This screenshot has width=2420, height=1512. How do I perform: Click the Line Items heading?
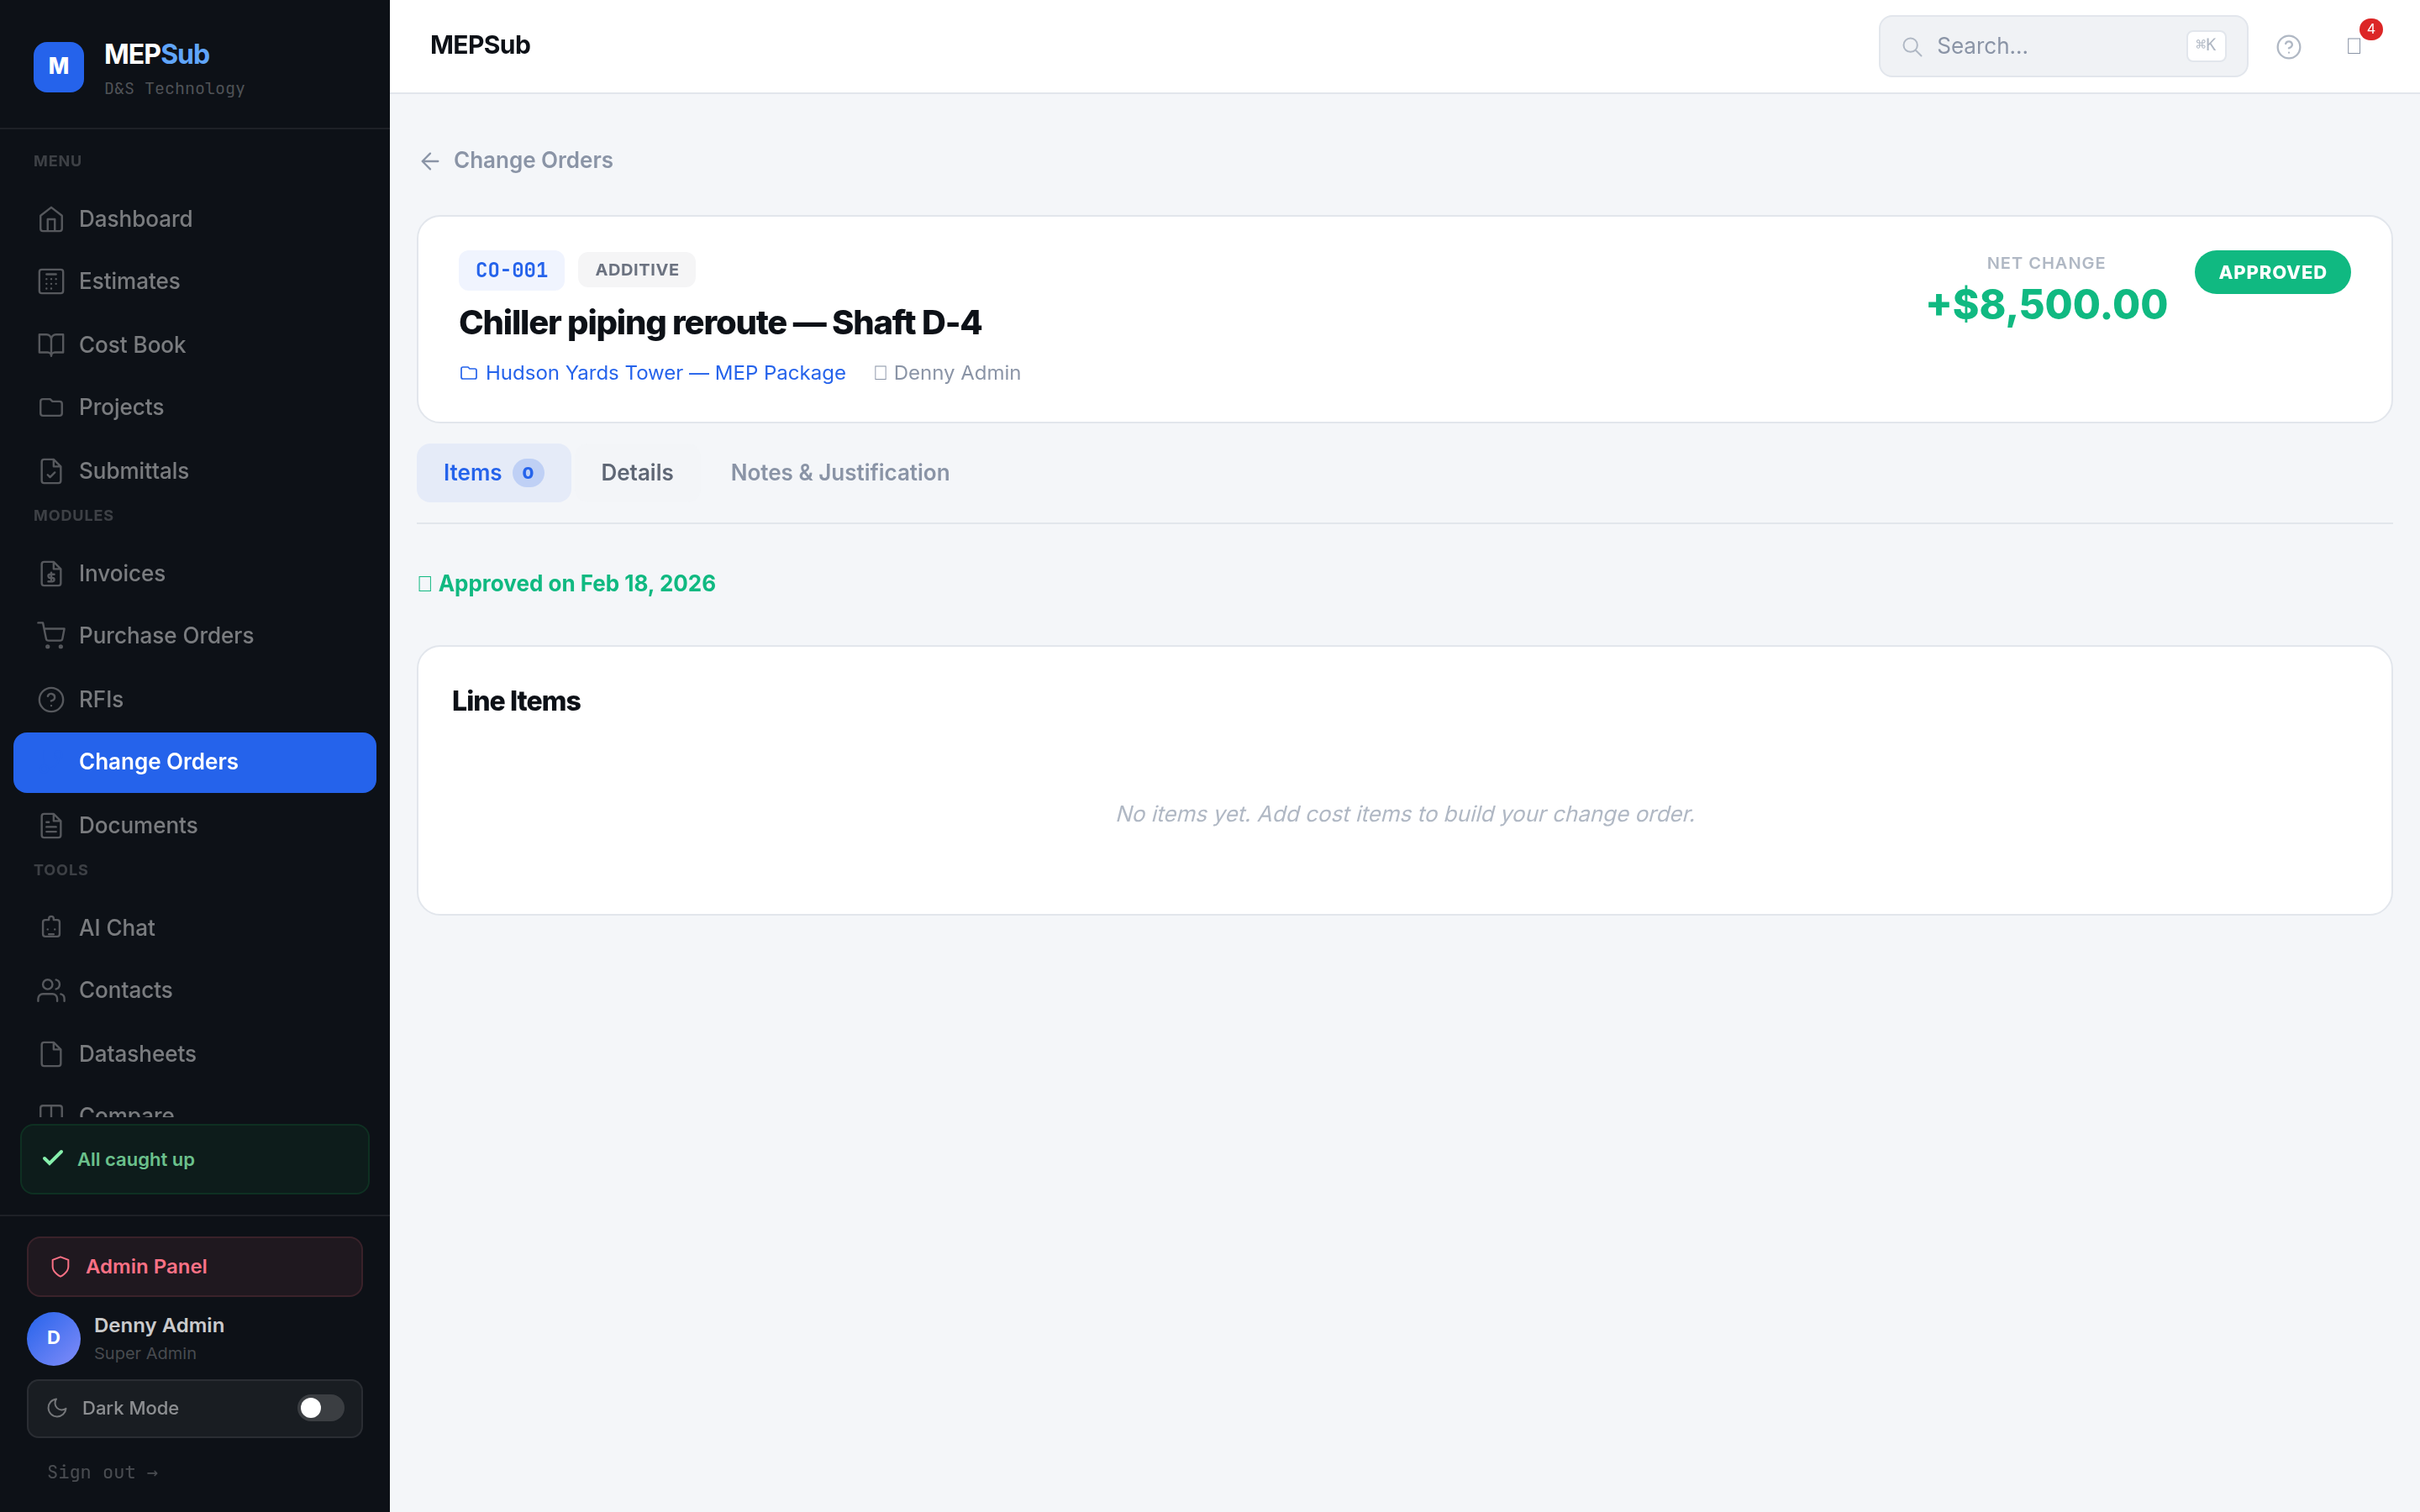coord(516,701)
